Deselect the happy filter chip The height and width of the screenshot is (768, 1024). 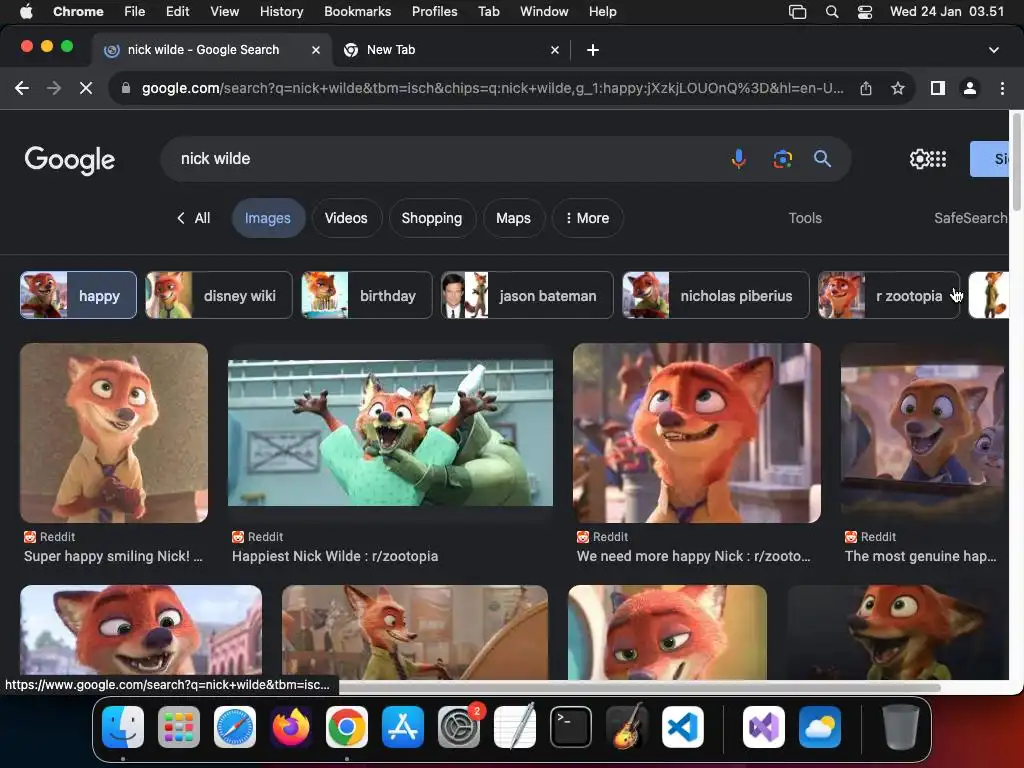78,295
